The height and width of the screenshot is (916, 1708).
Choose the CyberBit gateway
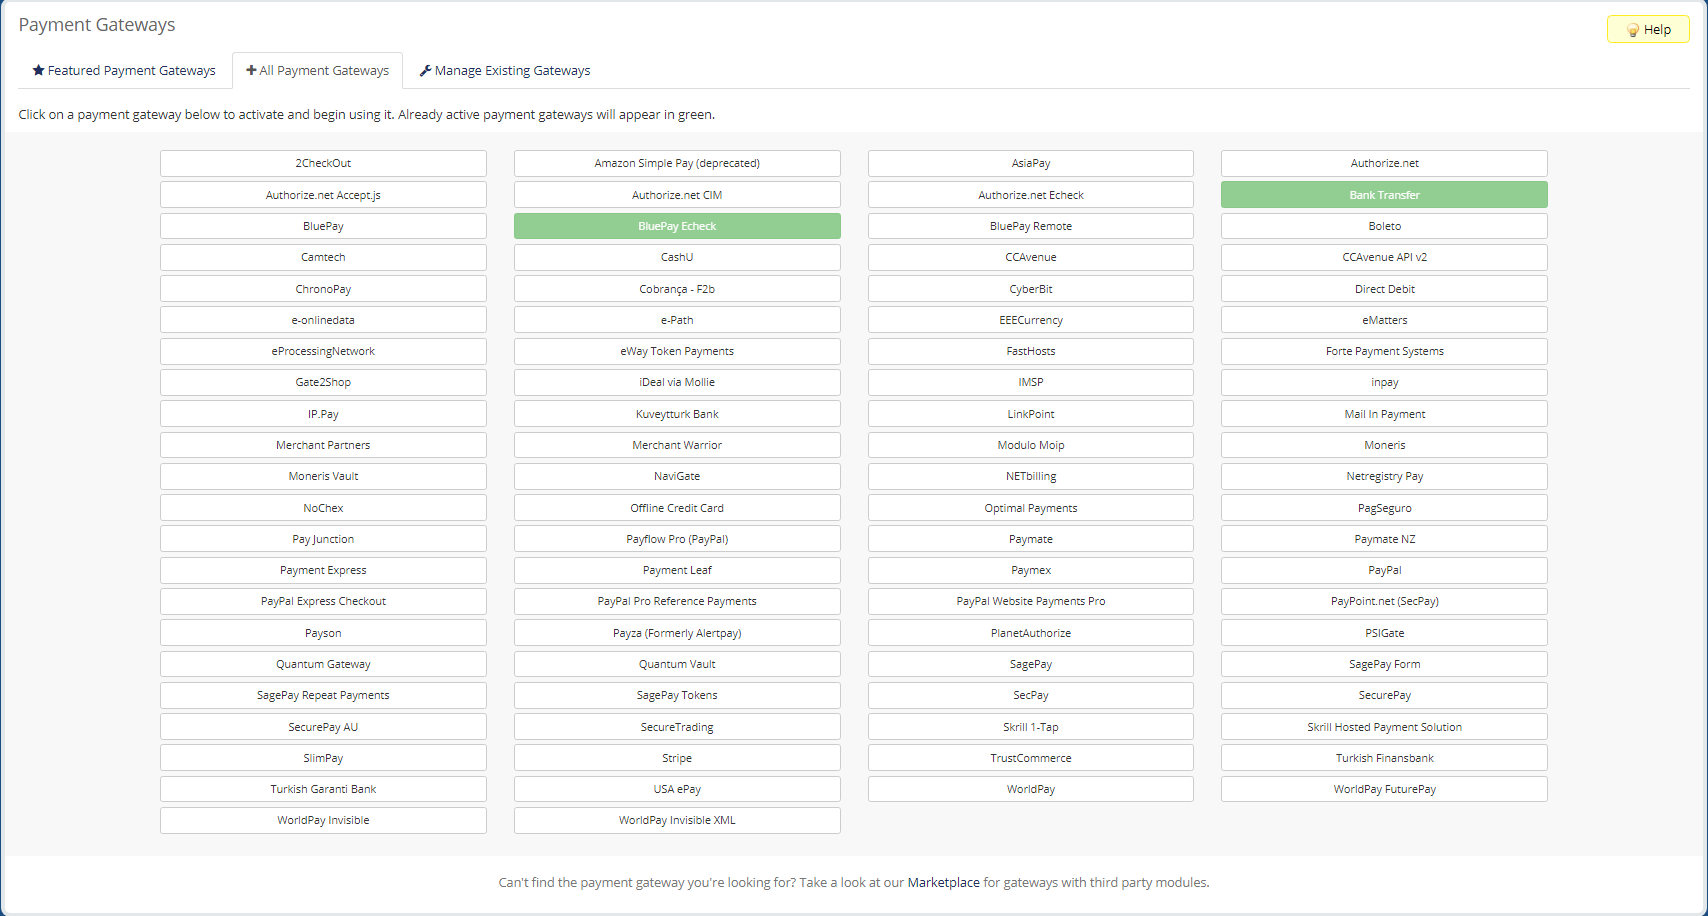pos(1031,289)
